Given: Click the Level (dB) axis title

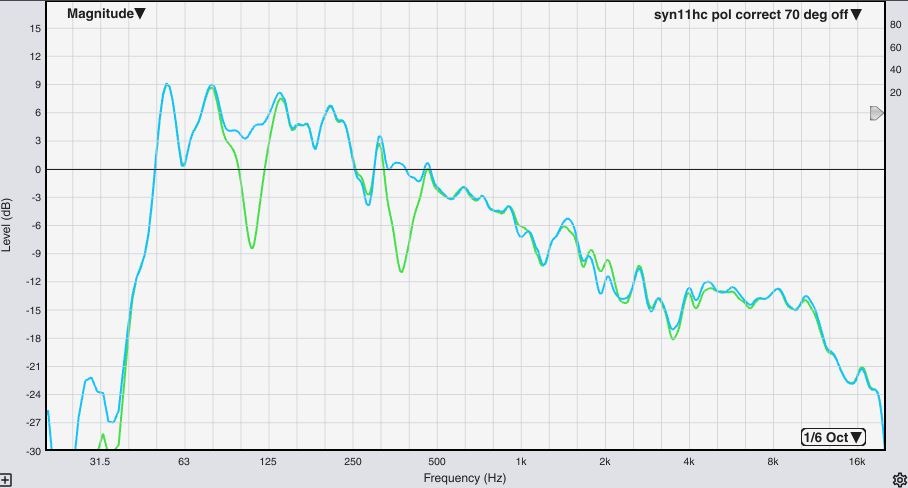Looking at the screenshot, I should (x=6, y=225).
